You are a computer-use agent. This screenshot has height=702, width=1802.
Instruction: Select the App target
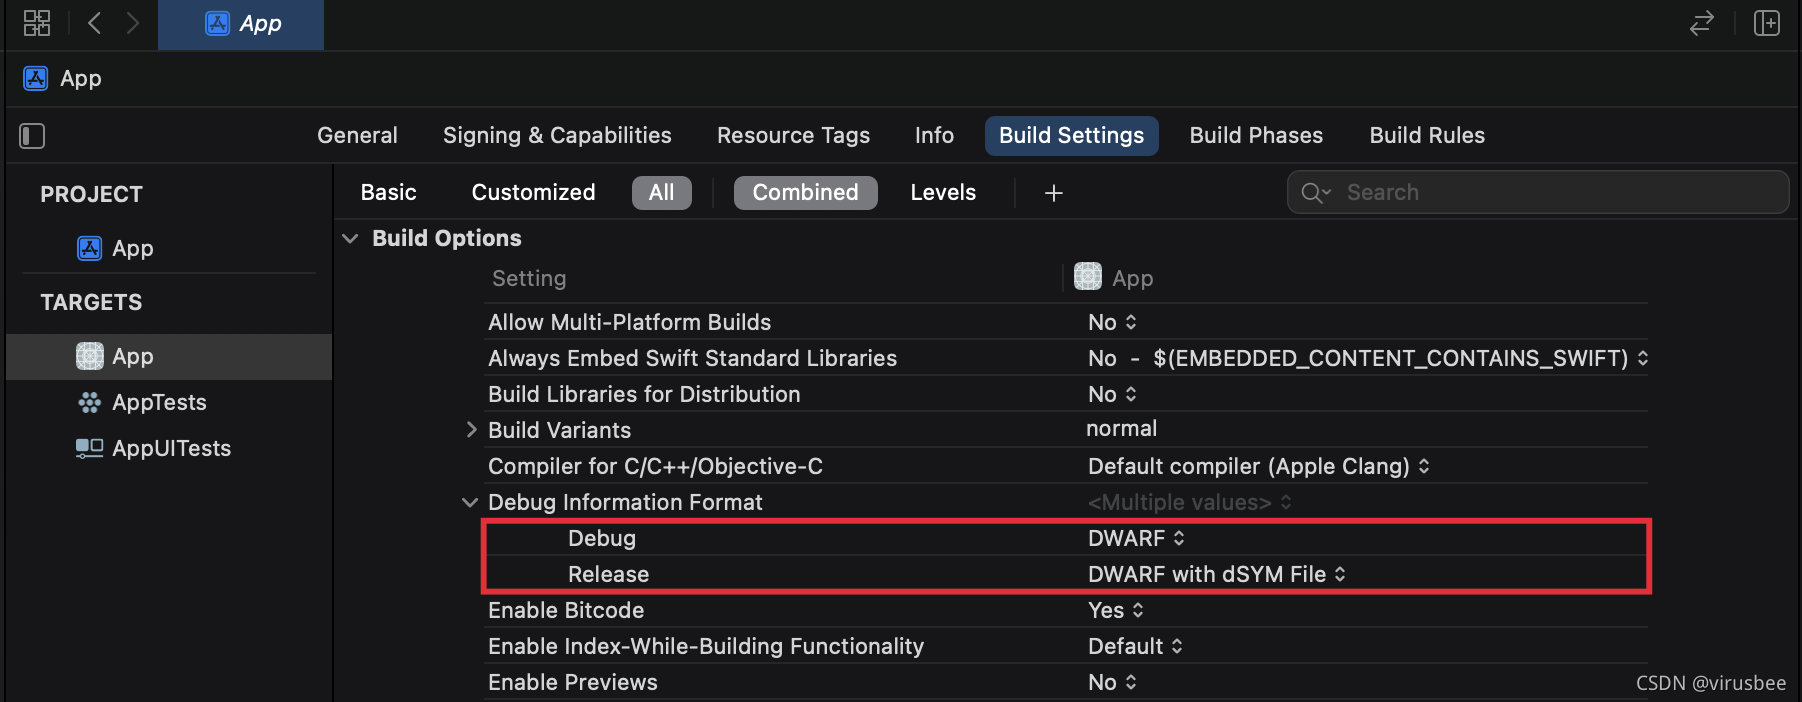point(169,356)
